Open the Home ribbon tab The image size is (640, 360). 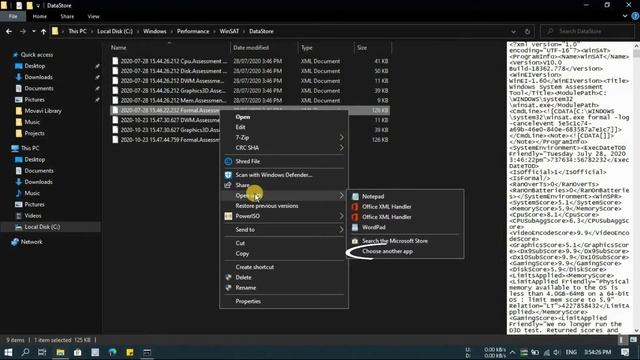[x=40, y=16]
